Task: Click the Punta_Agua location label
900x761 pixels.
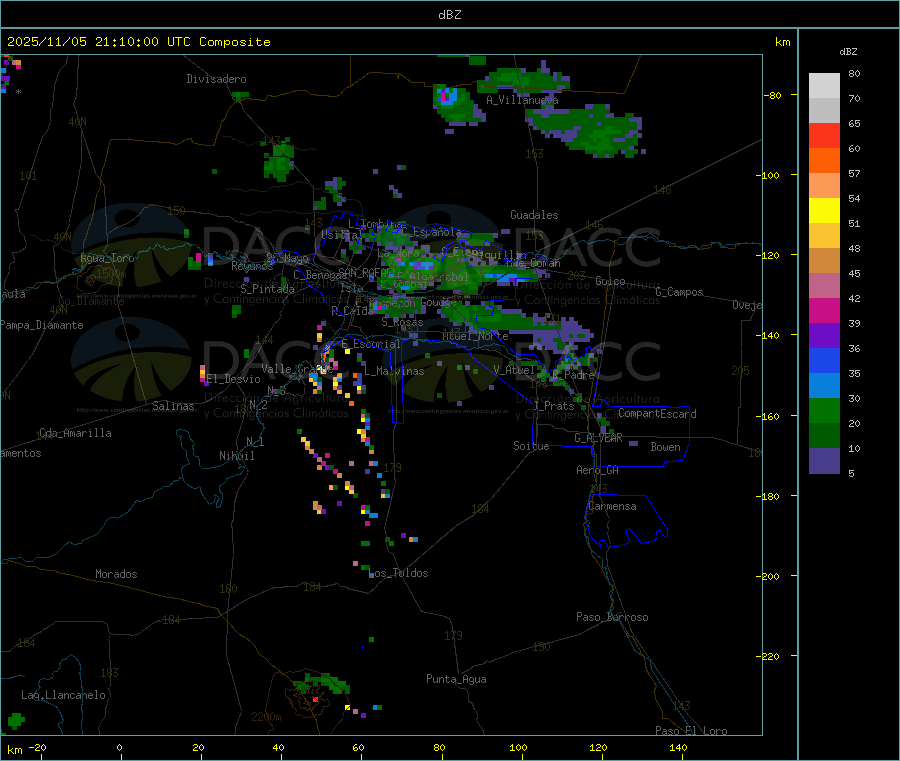Action: coord(456,679)
